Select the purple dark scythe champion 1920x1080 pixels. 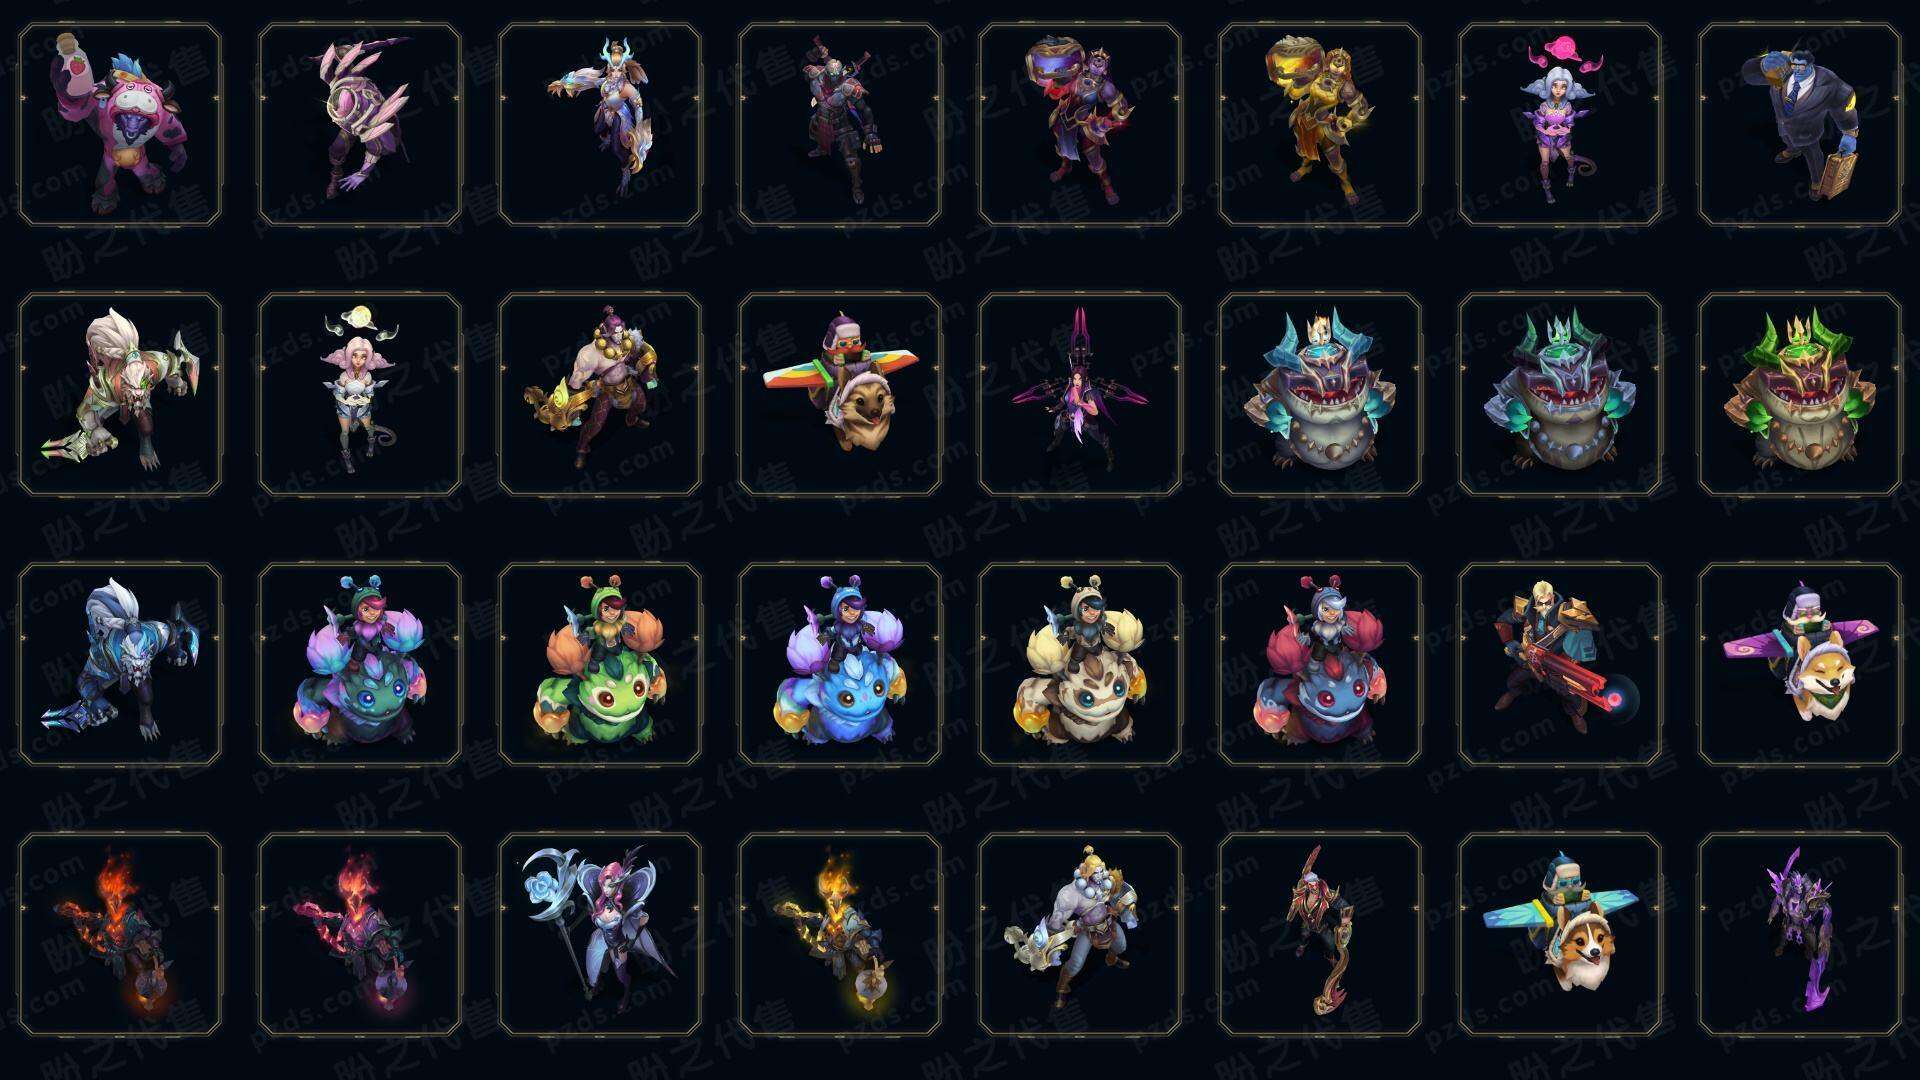(1800, 934)
